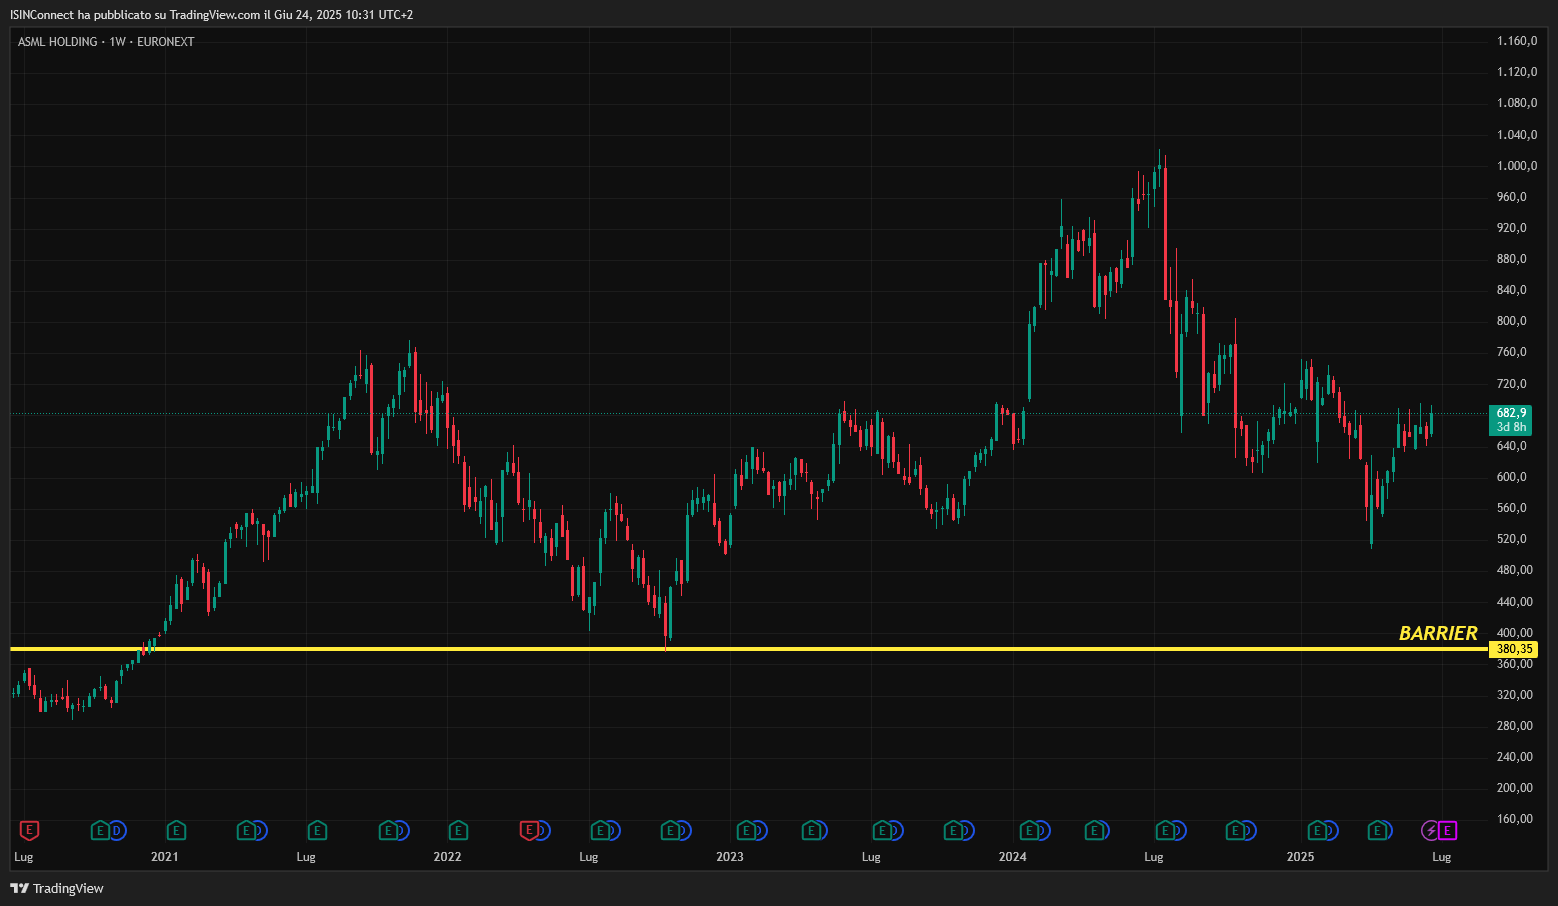This screenshot has width=1558, height=906.
Task: Open earnings marker midway between 2024 and Lug 2024
Action: coord(1095,830)
